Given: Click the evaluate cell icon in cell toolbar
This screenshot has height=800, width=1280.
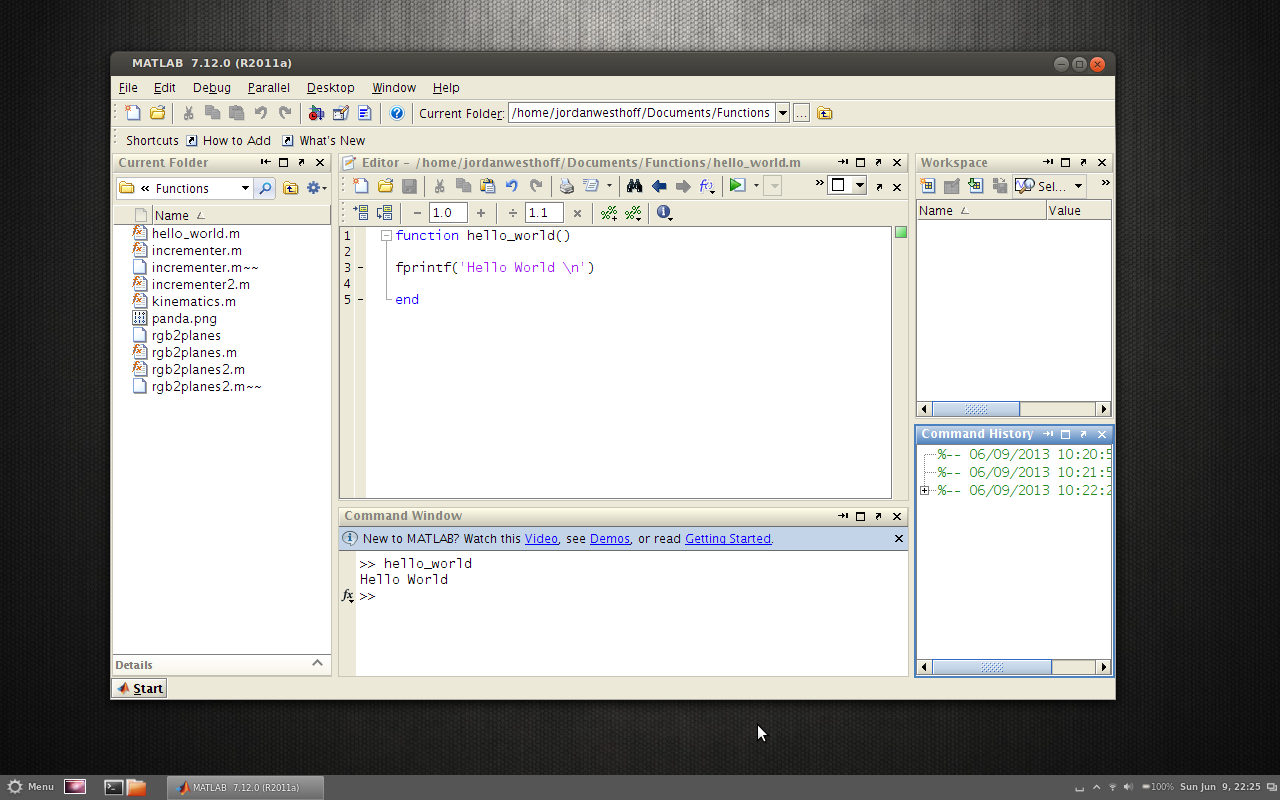Looking at the screenshot, I should point(360,213).
